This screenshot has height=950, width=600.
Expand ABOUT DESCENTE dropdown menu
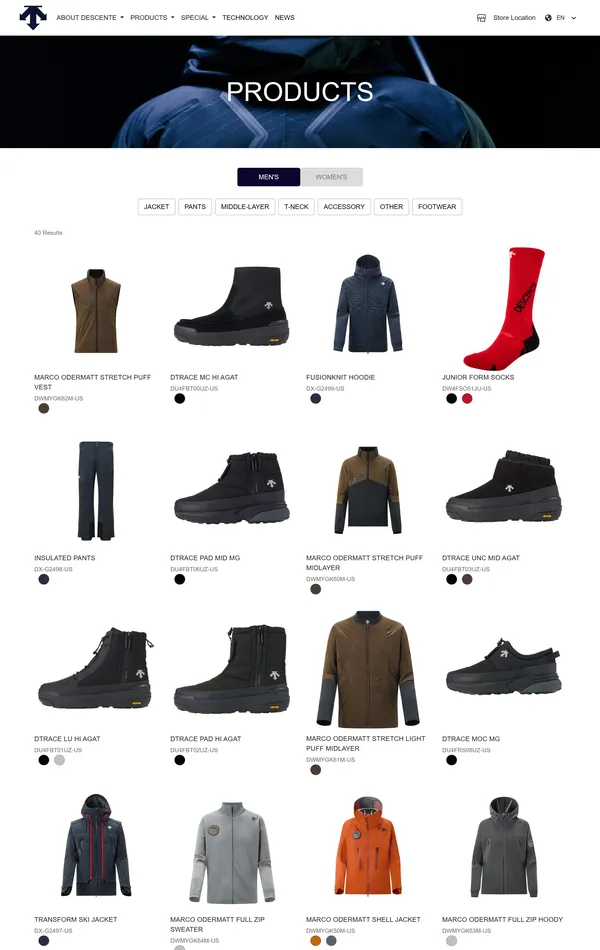point(90,18)
